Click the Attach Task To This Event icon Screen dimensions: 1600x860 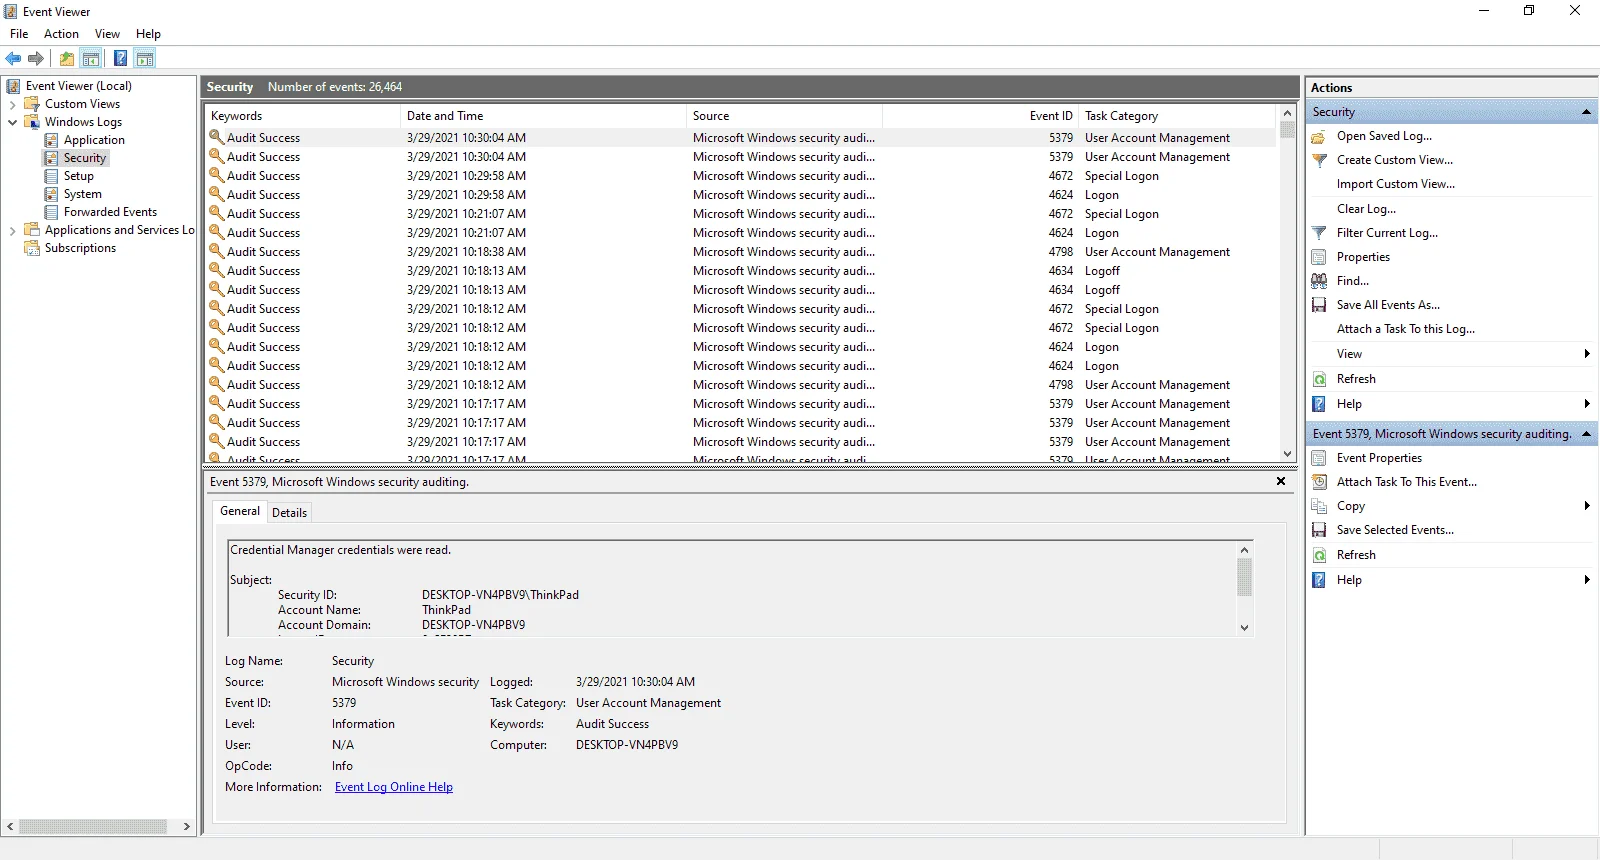1319,482
